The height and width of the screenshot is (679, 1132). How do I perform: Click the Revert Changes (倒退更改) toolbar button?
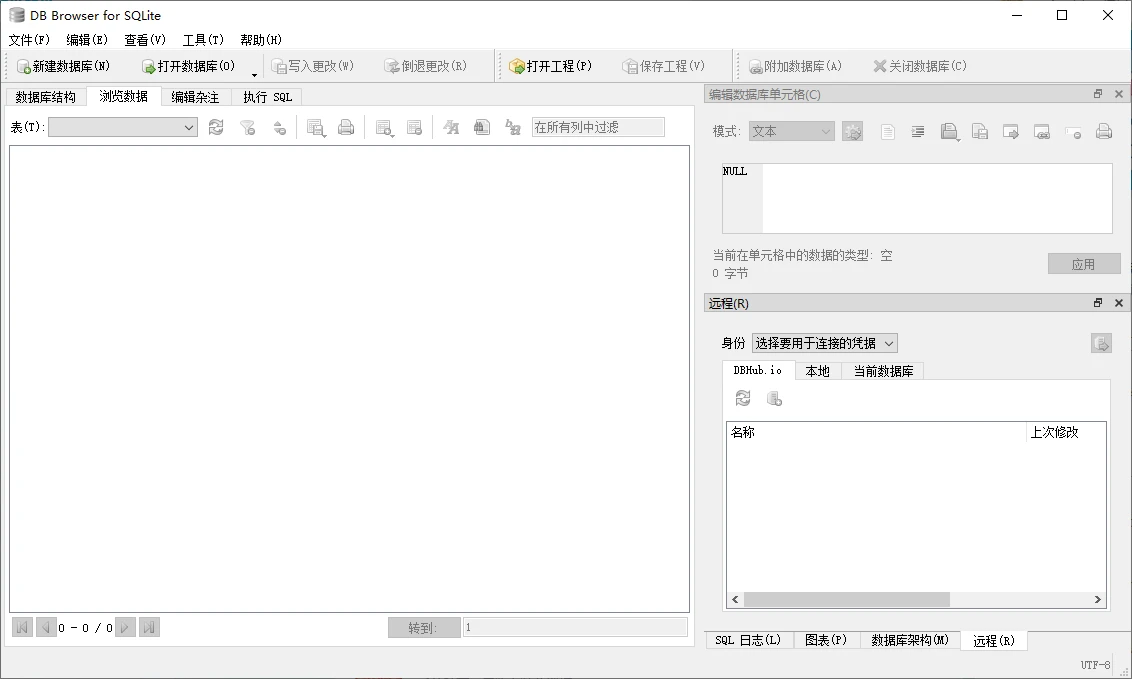(x=426, y=66)
